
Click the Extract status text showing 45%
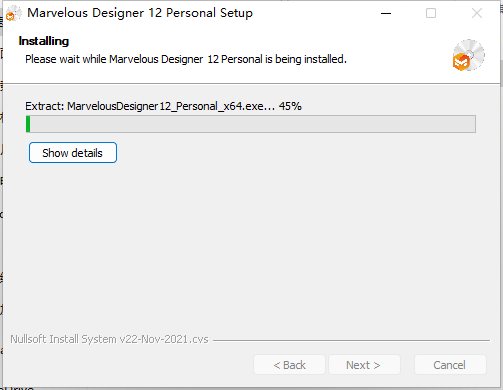[x=163, y=106]
